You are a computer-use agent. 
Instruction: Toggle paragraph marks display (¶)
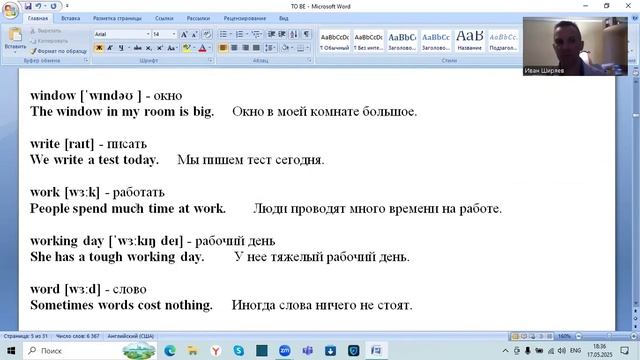(306, 34)
